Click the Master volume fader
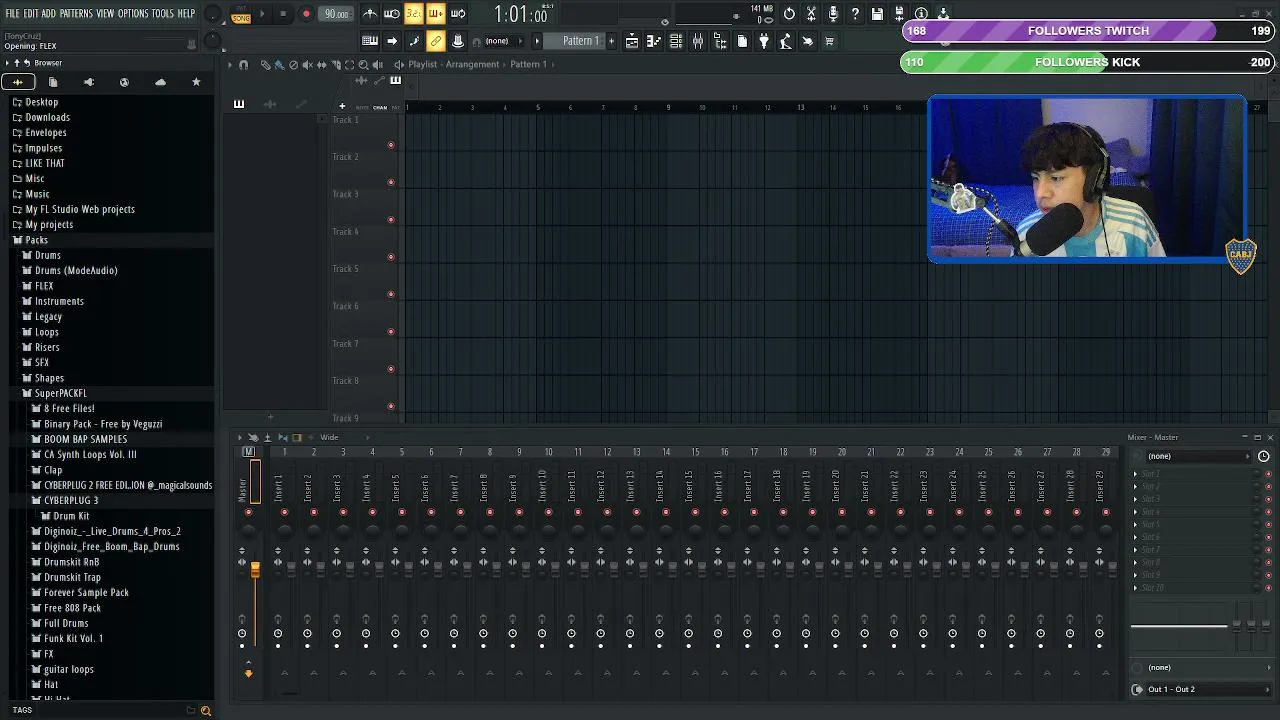 [x=255, y=569]
